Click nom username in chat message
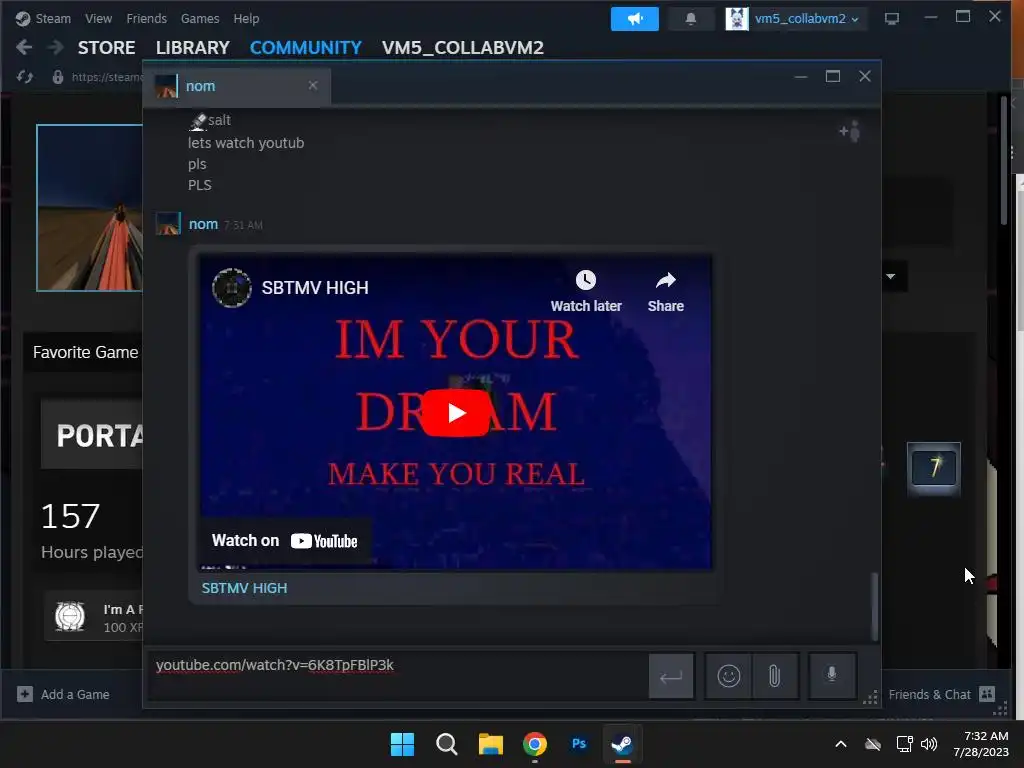 pyautogui.click(x=203, y=224)
